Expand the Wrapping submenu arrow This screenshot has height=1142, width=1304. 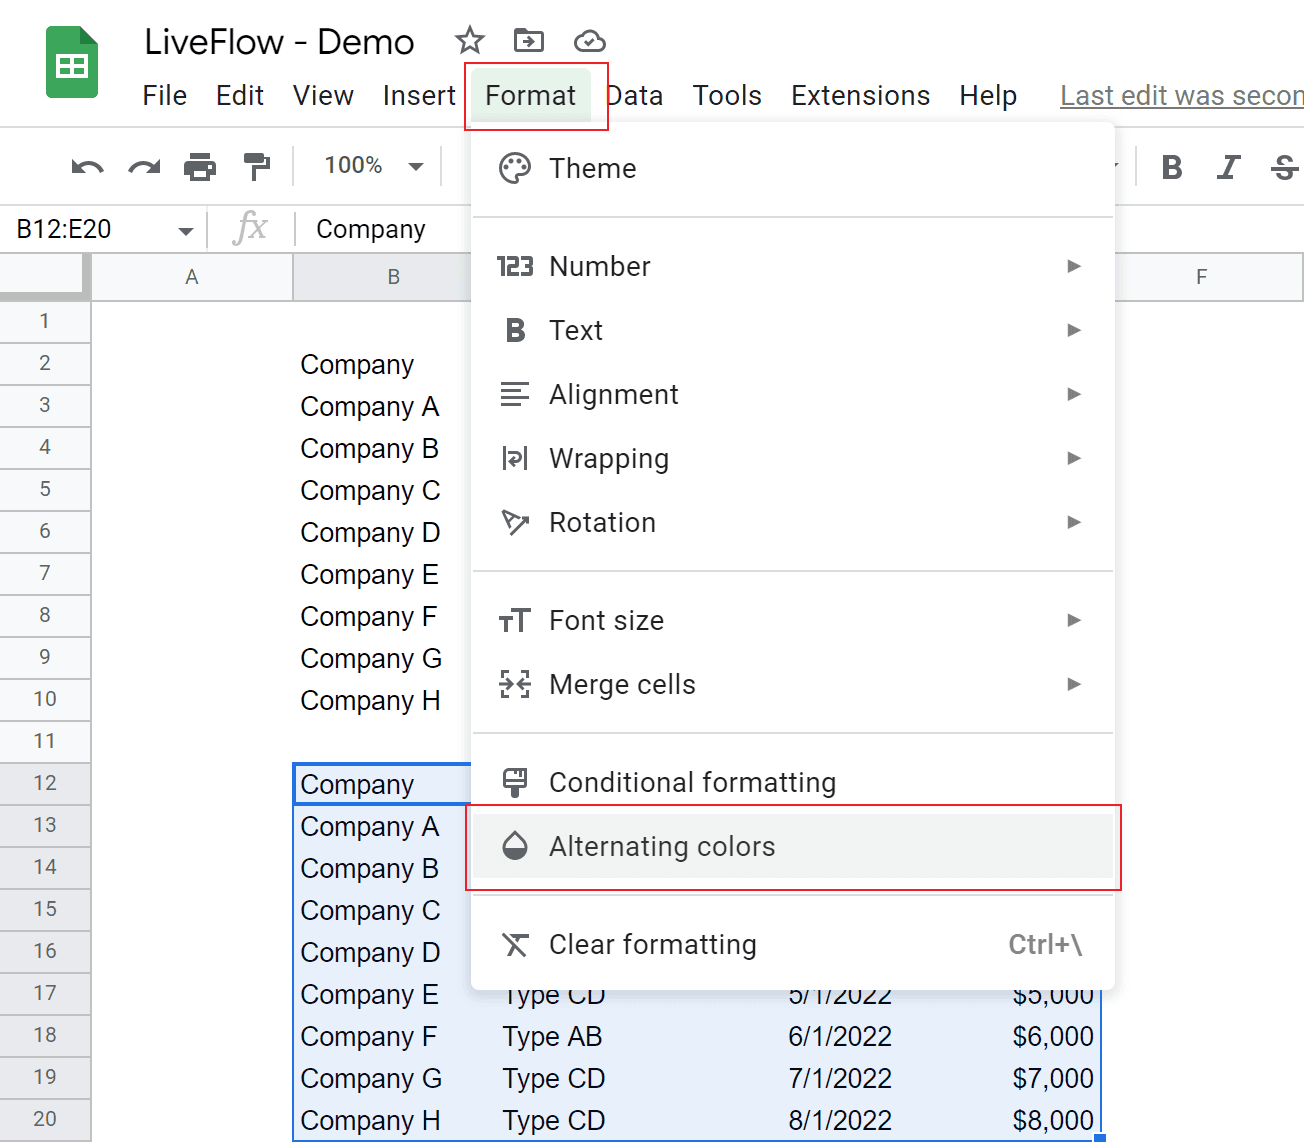[x=1074, y=458]
